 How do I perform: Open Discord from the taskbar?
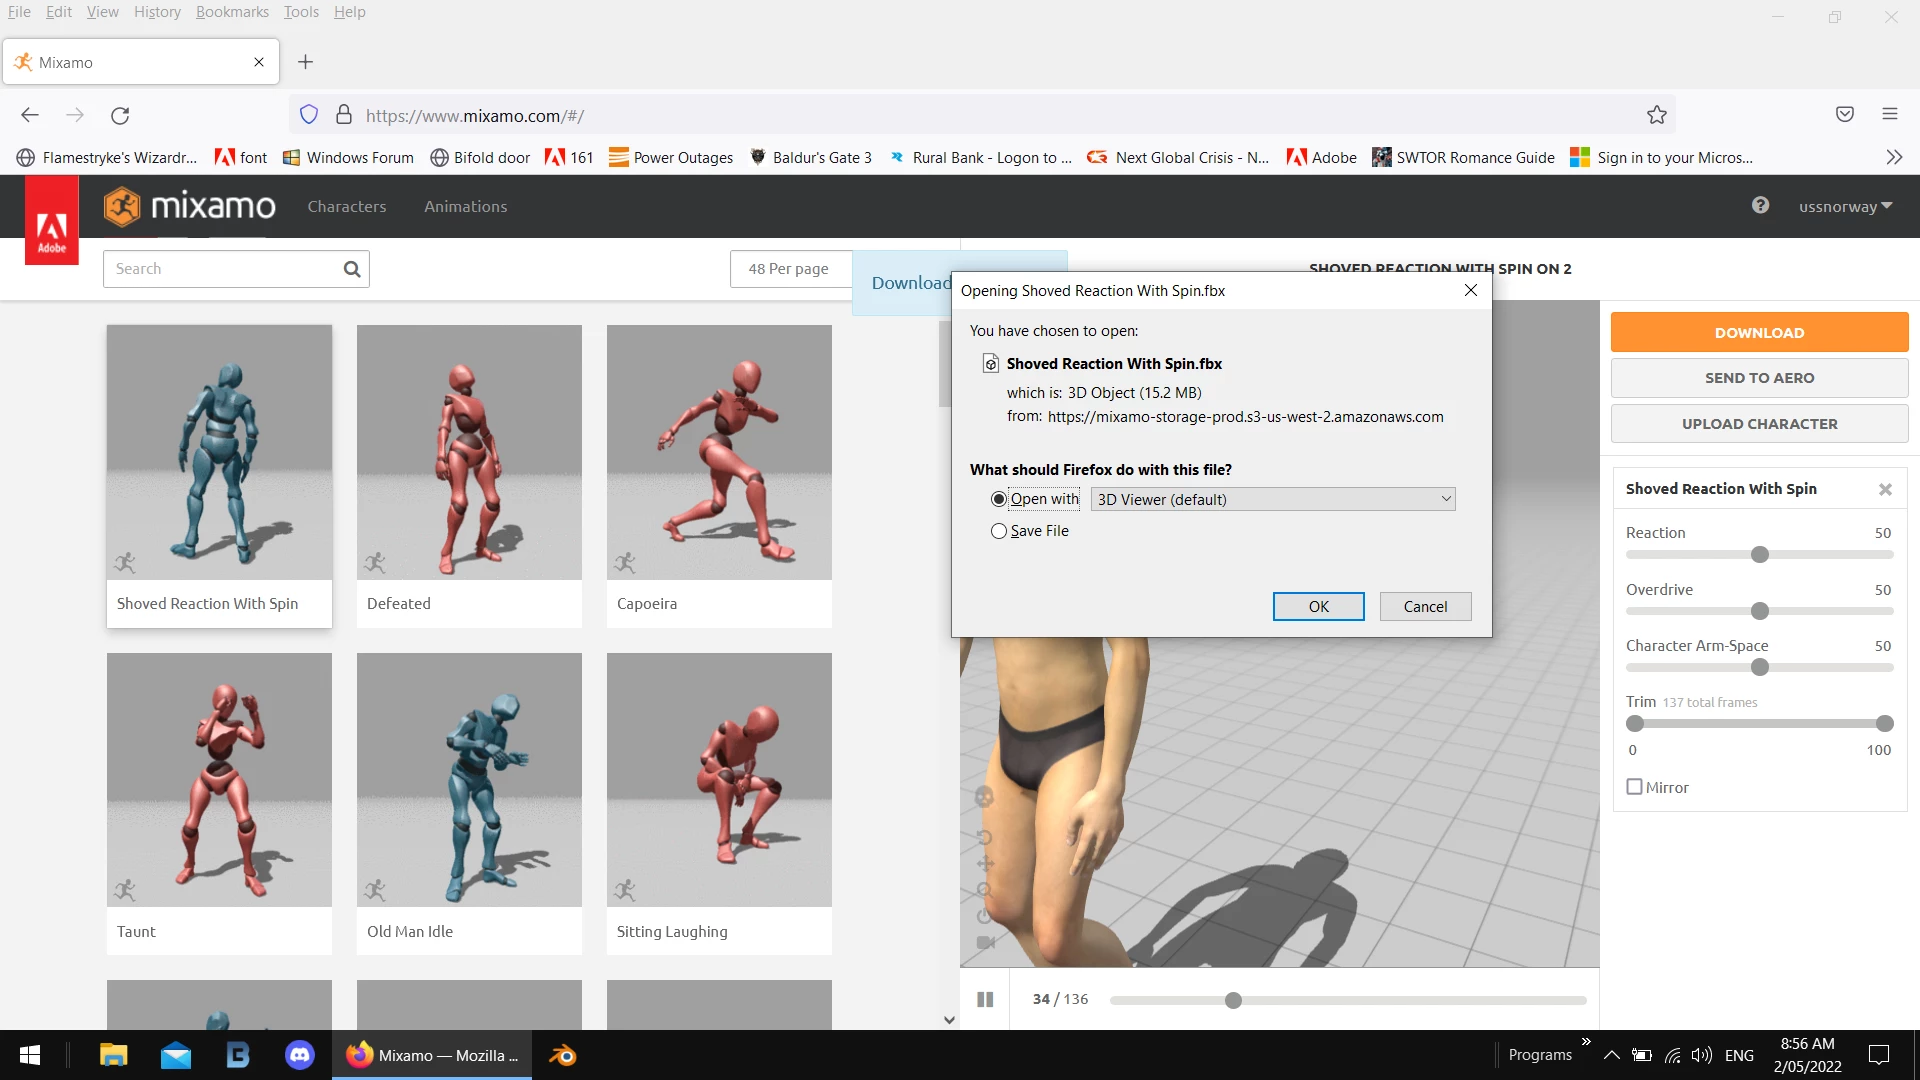click(300, 1055)
